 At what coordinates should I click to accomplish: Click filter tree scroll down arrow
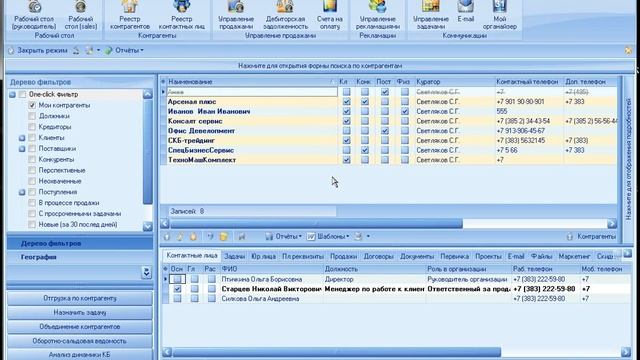coord(148,227)
